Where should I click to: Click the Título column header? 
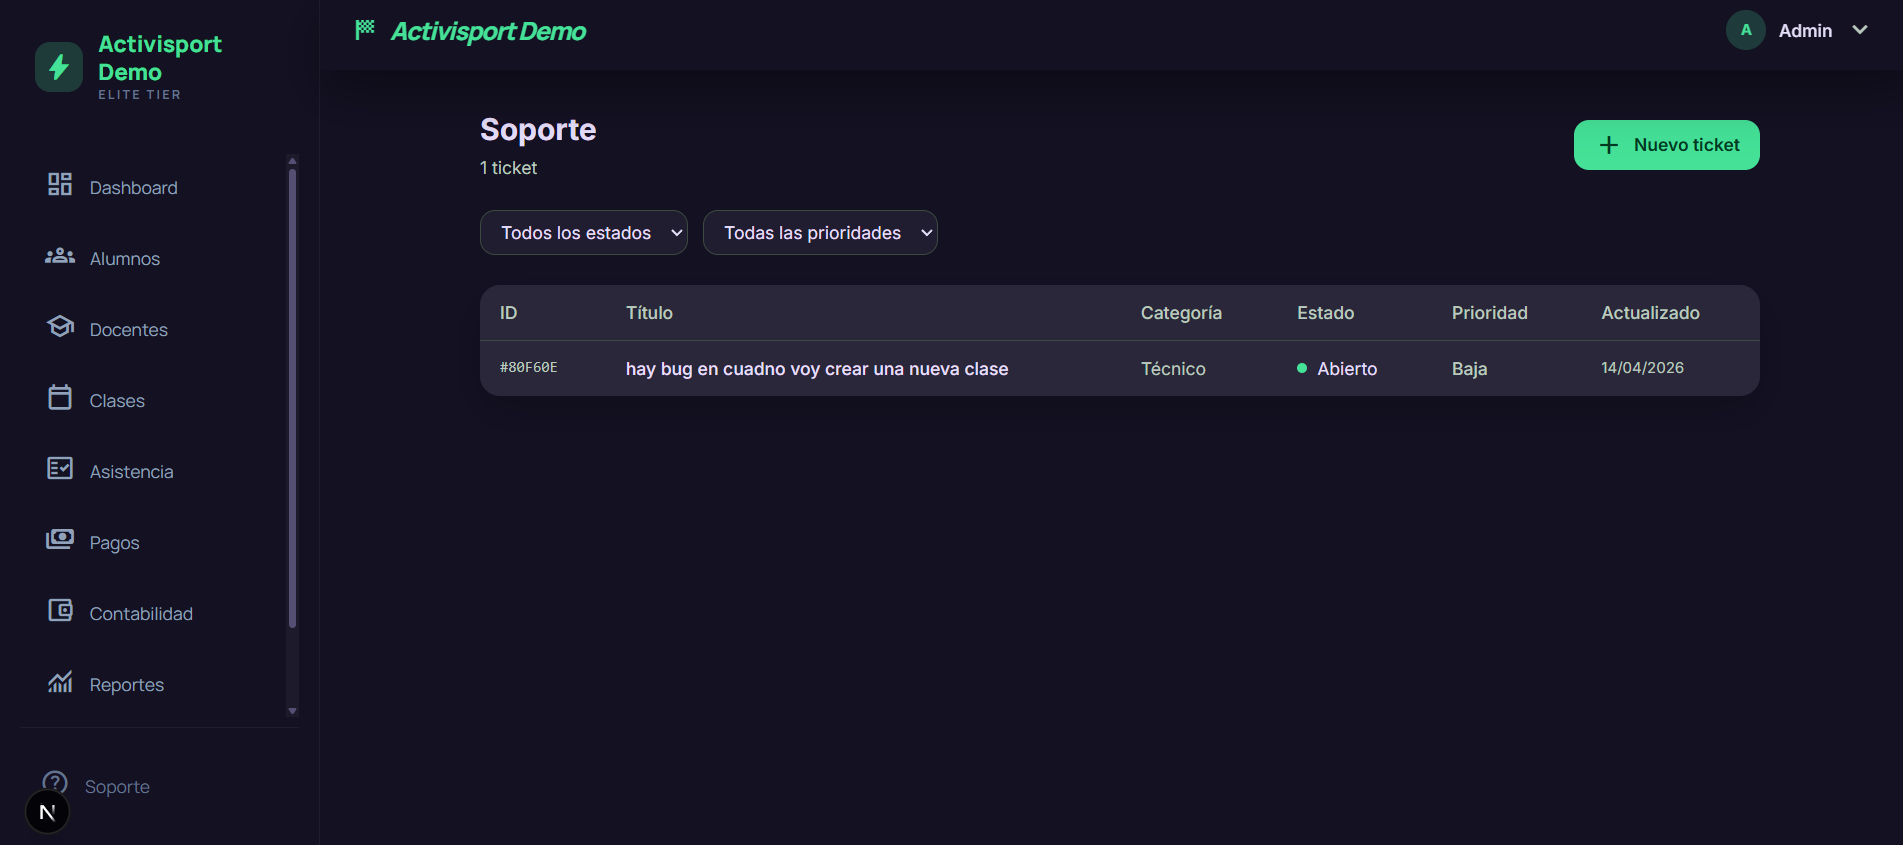click(649, 313)
